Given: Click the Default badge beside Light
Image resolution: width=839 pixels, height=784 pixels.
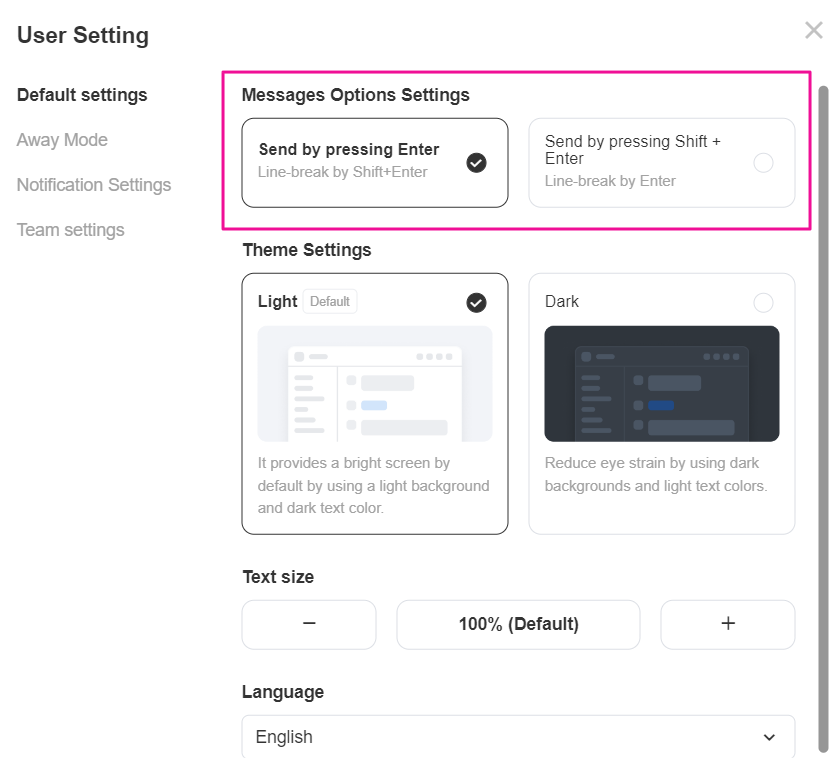Looking at the screenshot, I should click(330, 301).
